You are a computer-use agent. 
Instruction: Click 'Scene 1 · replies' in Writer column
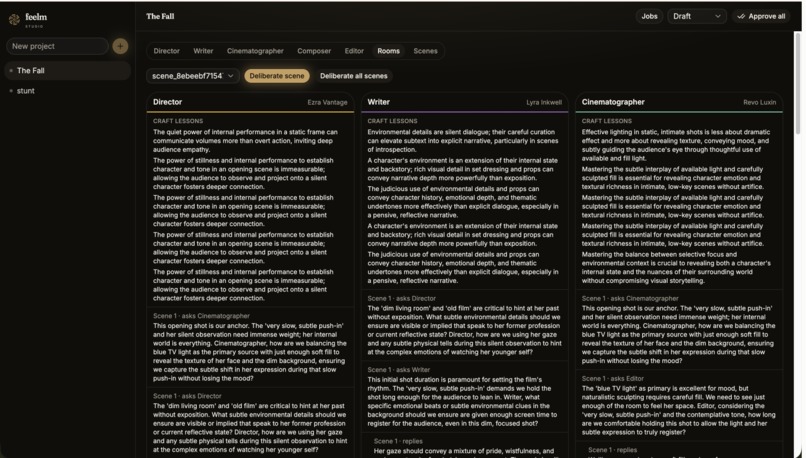[398, 442]
